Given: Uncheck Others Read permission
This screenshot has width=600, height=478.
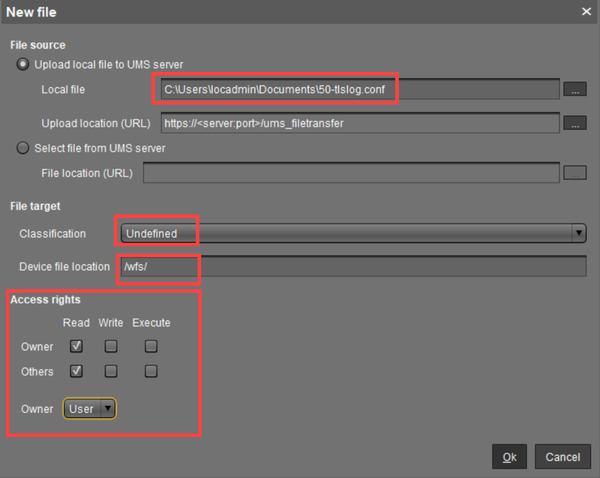Looking at the screenshot, I should (76, 371).
